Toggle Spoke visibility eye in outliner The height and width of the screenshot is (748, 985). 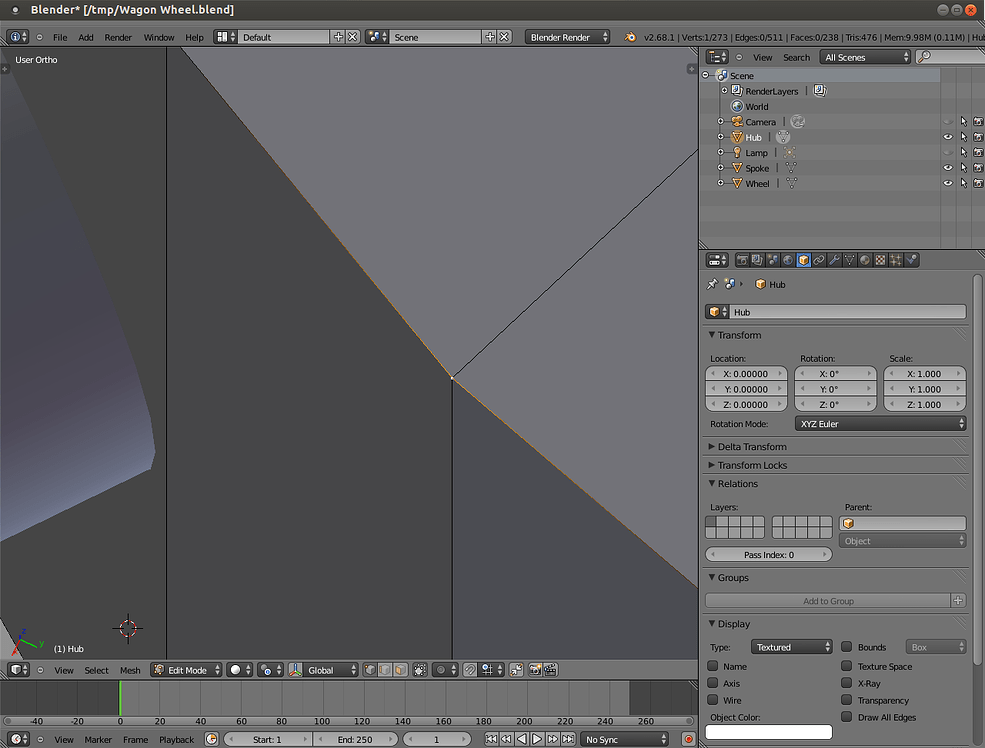(x=948, y=168)
